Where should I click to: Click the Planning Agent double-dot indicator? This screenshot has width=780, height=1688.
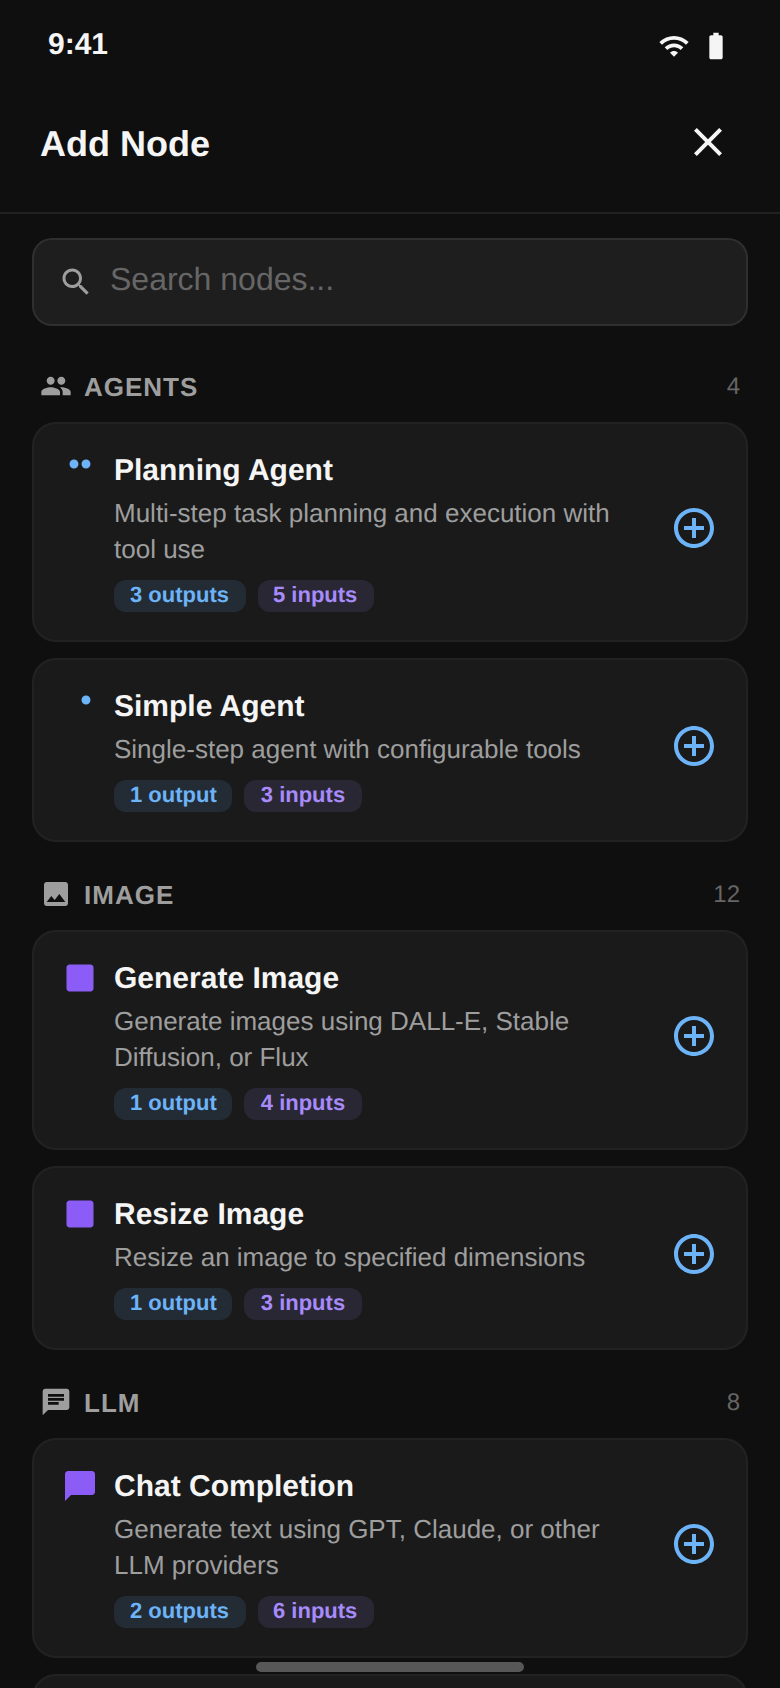(80, 463)
